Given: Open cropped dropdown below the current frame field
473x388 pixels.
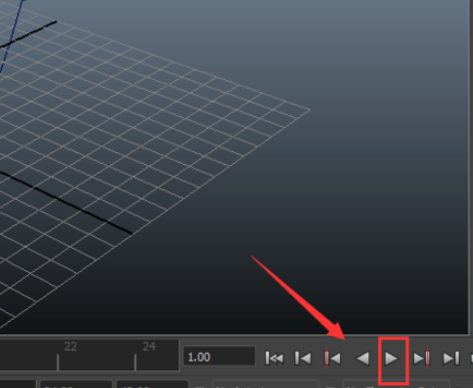Looking at the screenshot, I should tap(265, 384).
